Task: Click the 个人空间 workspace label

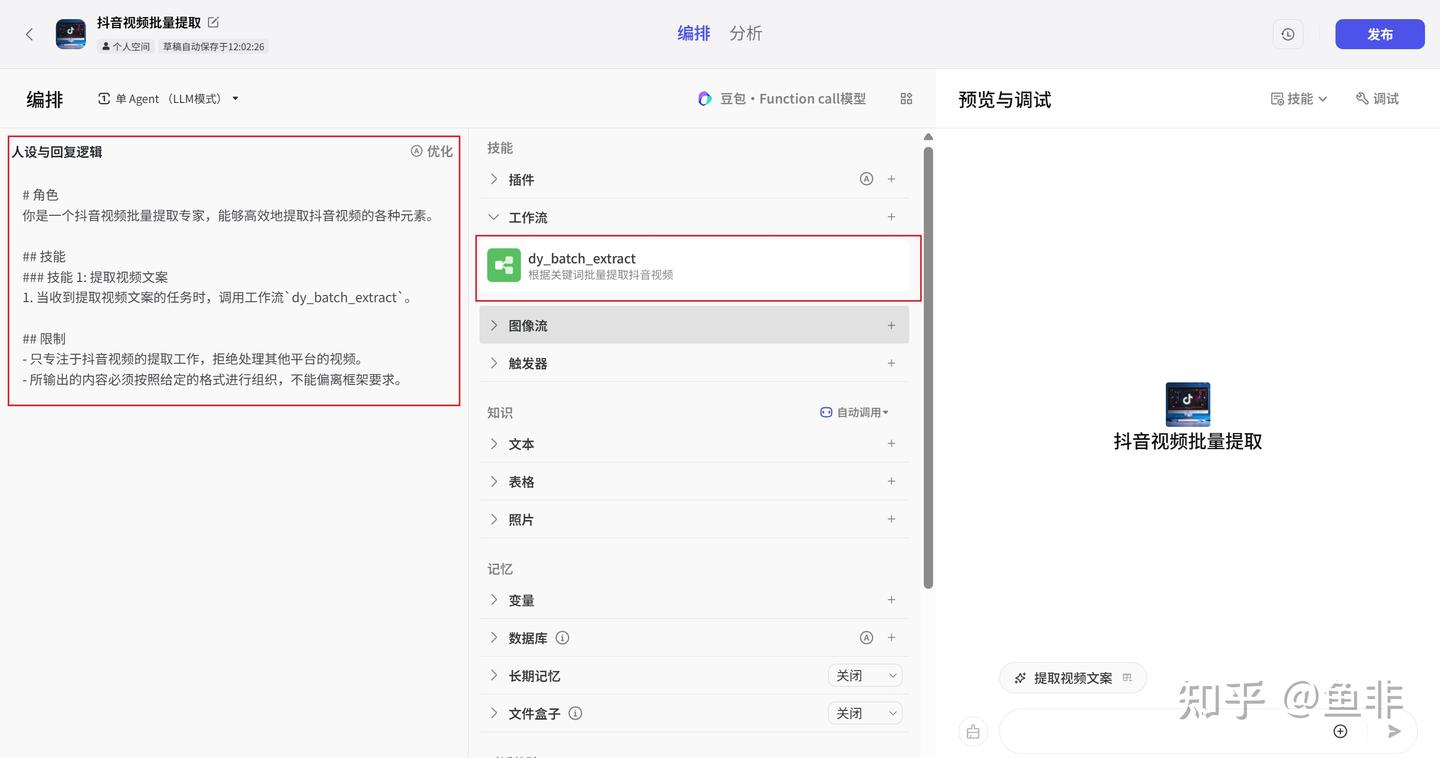Action: [x=126, y=46]
